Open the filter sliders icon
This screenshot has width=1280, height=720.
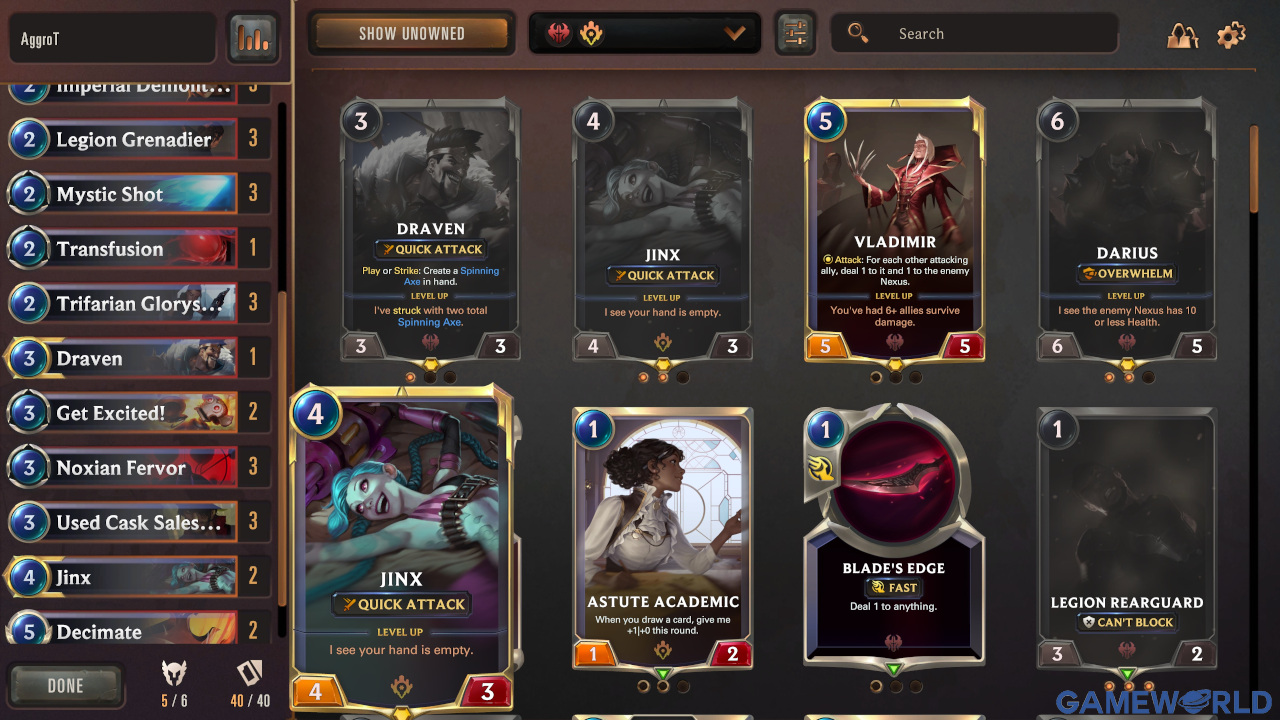click(x=795, y=34)
